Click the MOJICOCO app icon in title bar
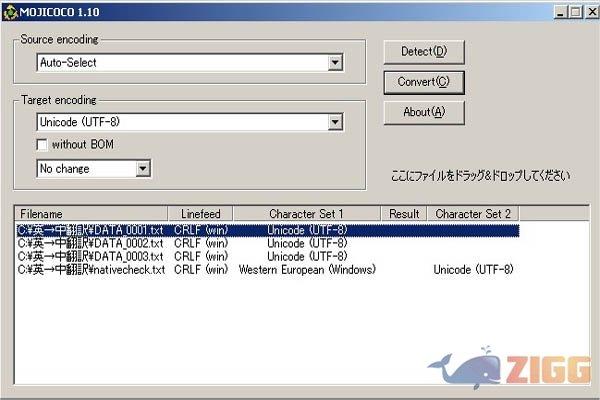Viewport: 600px width, 400px height. pyautogui.click(x=12, y=11)
